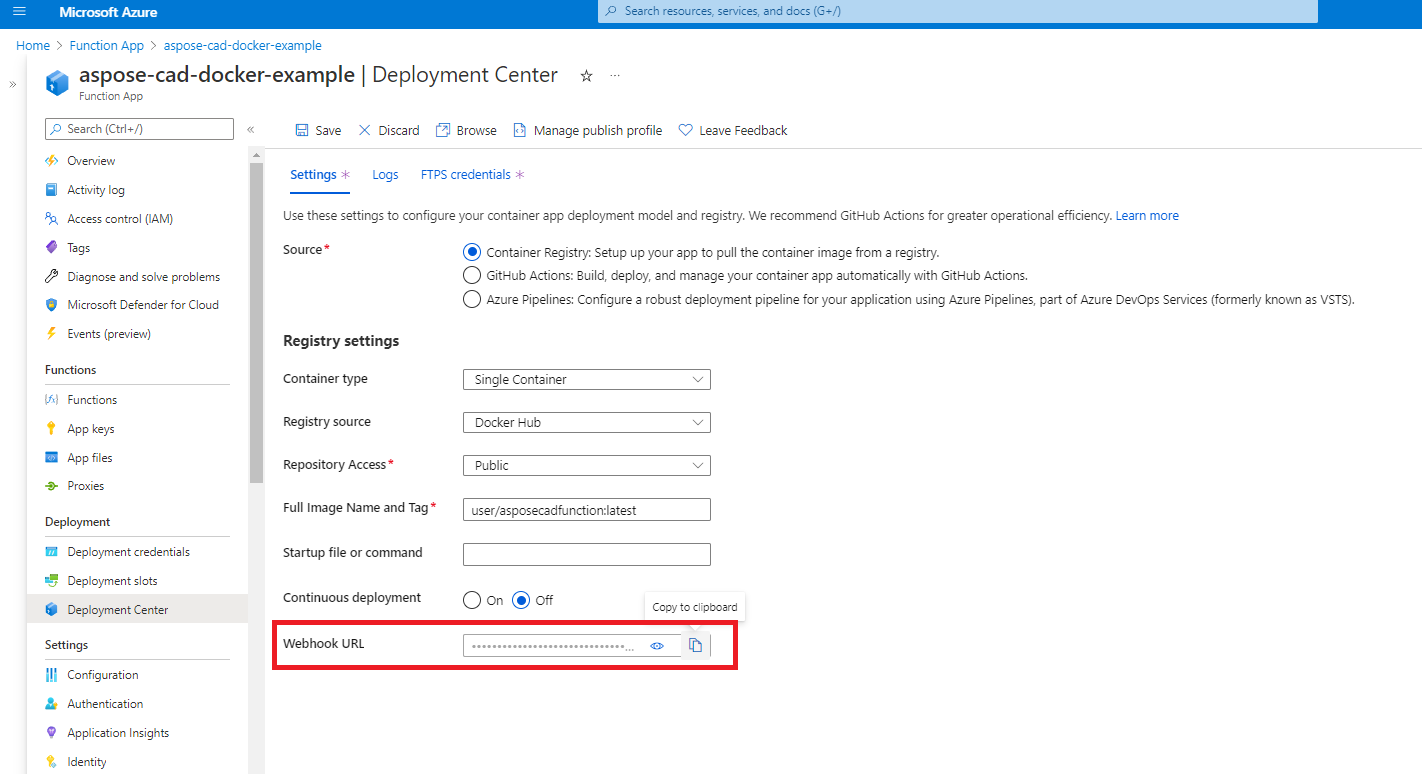The width and height of the screenshot is (1422, 774).
Task: Click the sidebar Search (Ctrl+/) box
Action: [139, 129]
